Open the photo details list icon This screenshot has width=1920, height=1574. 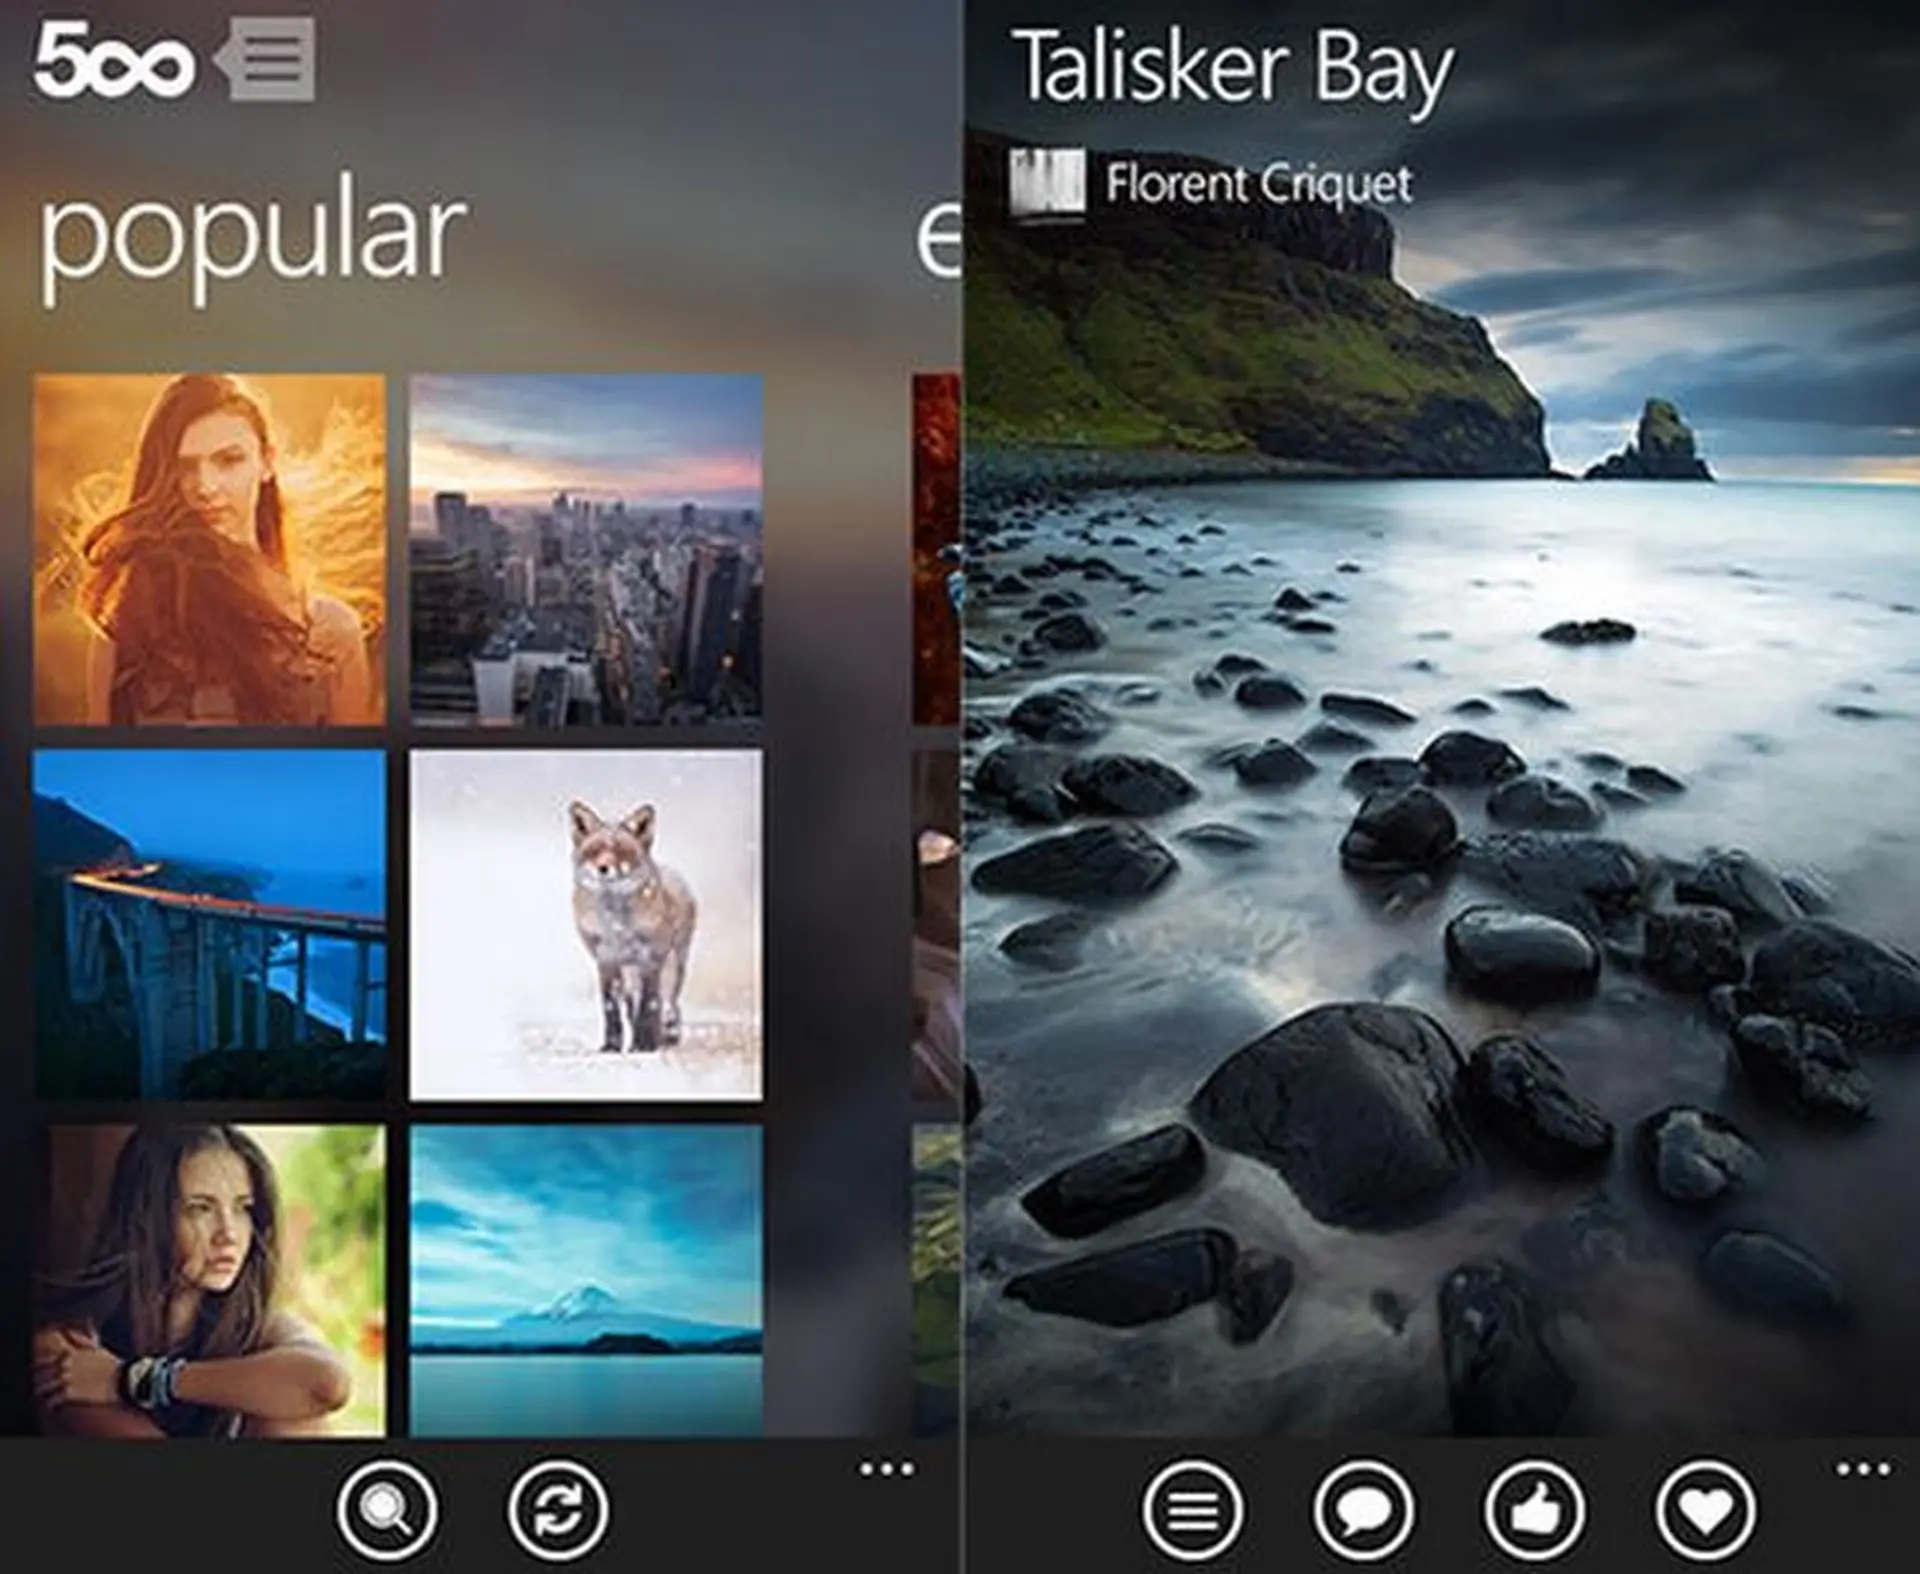coord(1192,1509)
